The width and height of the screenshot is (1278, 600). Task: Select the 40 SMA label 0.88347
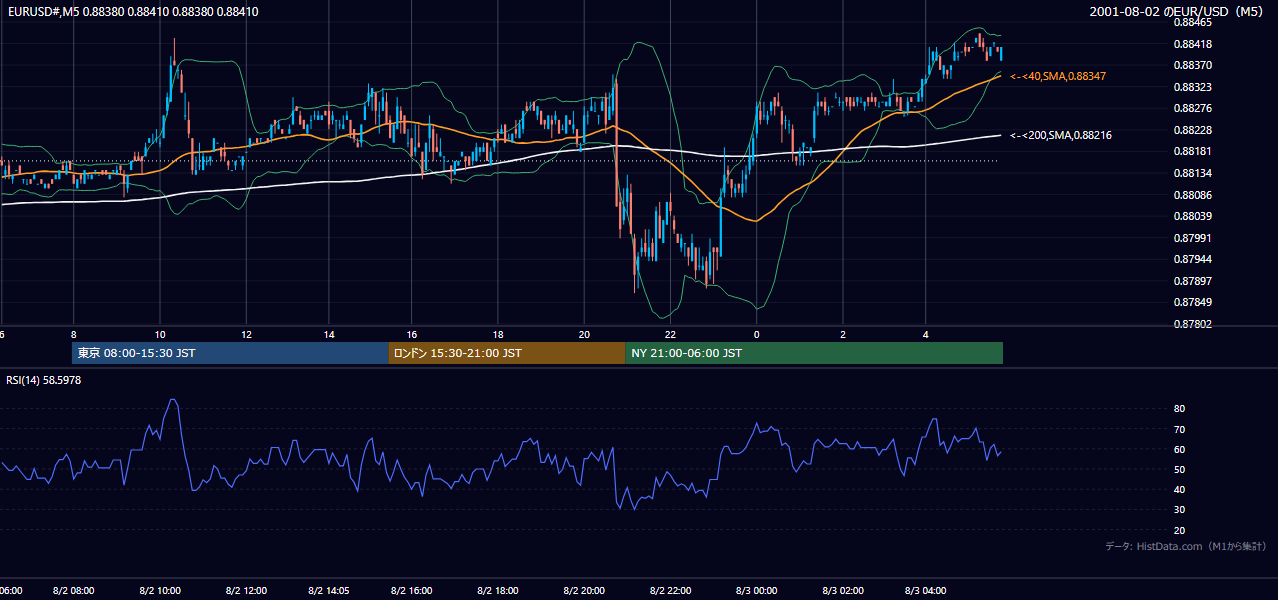point(1058,76)
